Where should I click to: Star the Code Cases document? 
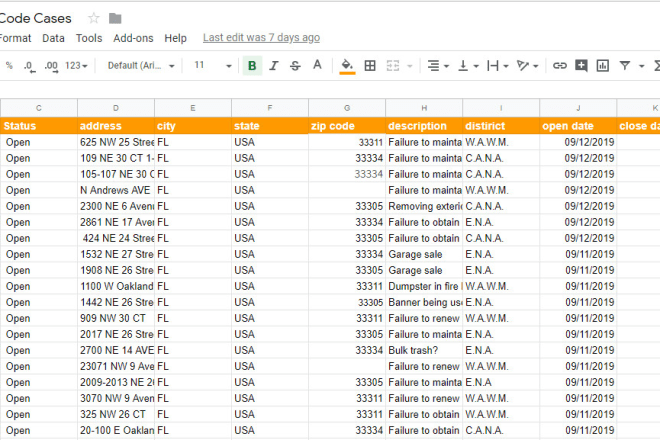(x=93, y=18)
